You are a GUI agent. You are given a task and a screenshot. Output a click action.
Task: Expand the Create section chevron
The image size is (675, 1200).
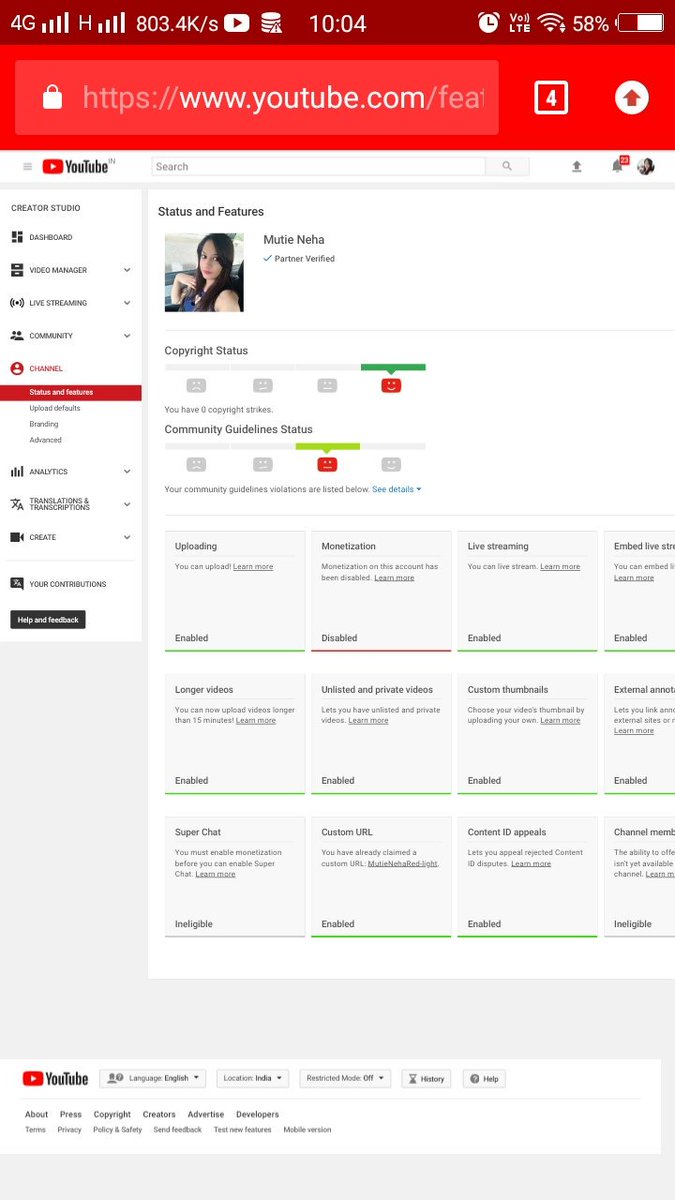click(127, 537)
